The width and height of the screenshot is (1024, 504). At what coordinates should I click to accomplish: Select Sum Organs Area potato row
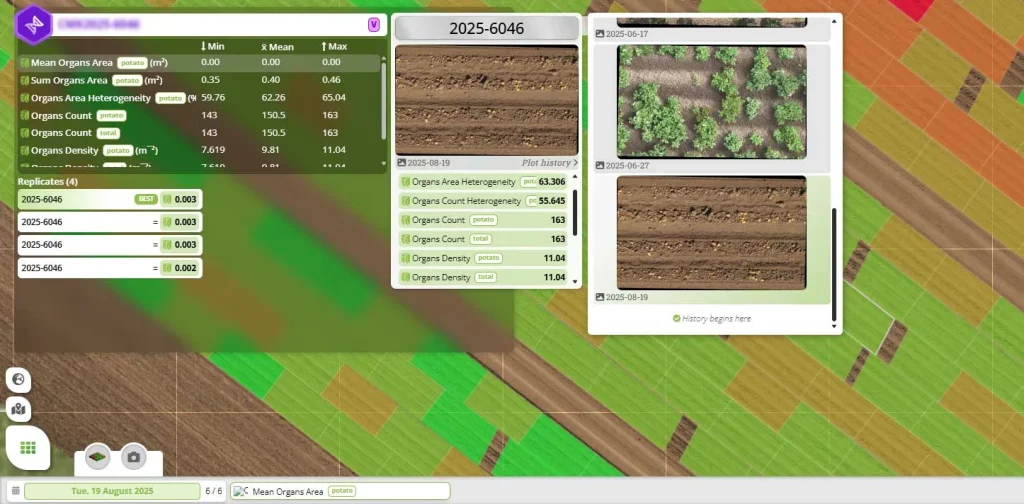[x=199, y=80]
